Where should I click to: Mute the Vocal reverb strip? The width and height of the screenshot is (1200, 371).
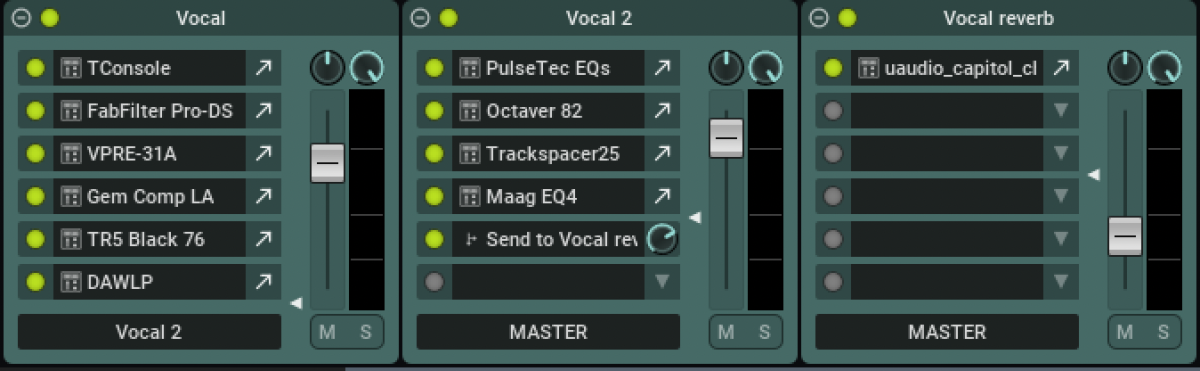point(1126,332)
